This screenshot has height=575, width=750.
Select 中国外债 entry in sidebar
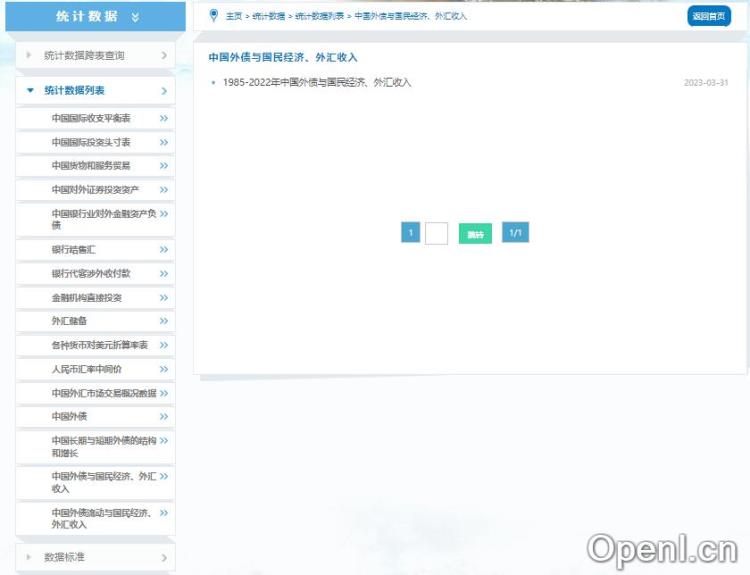coord(95,417)
